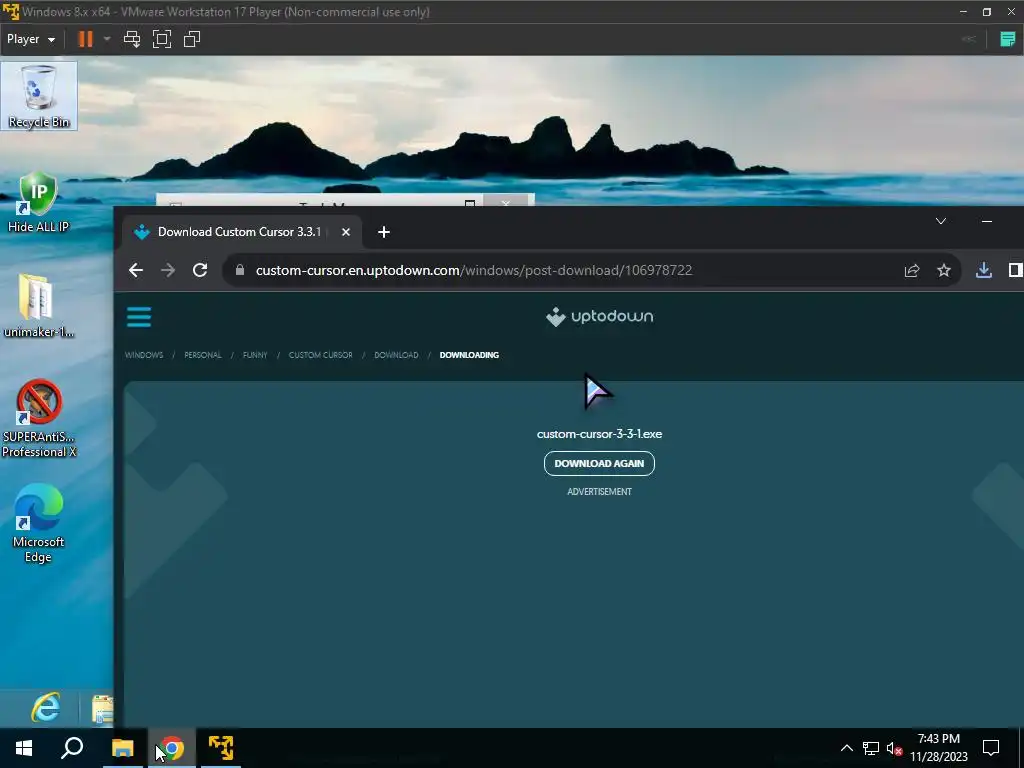This screenshot has height=768, width=1024.
Task: Send Ctrl+Alt+Del to the virtual machine
Action: tap(132, 39)
